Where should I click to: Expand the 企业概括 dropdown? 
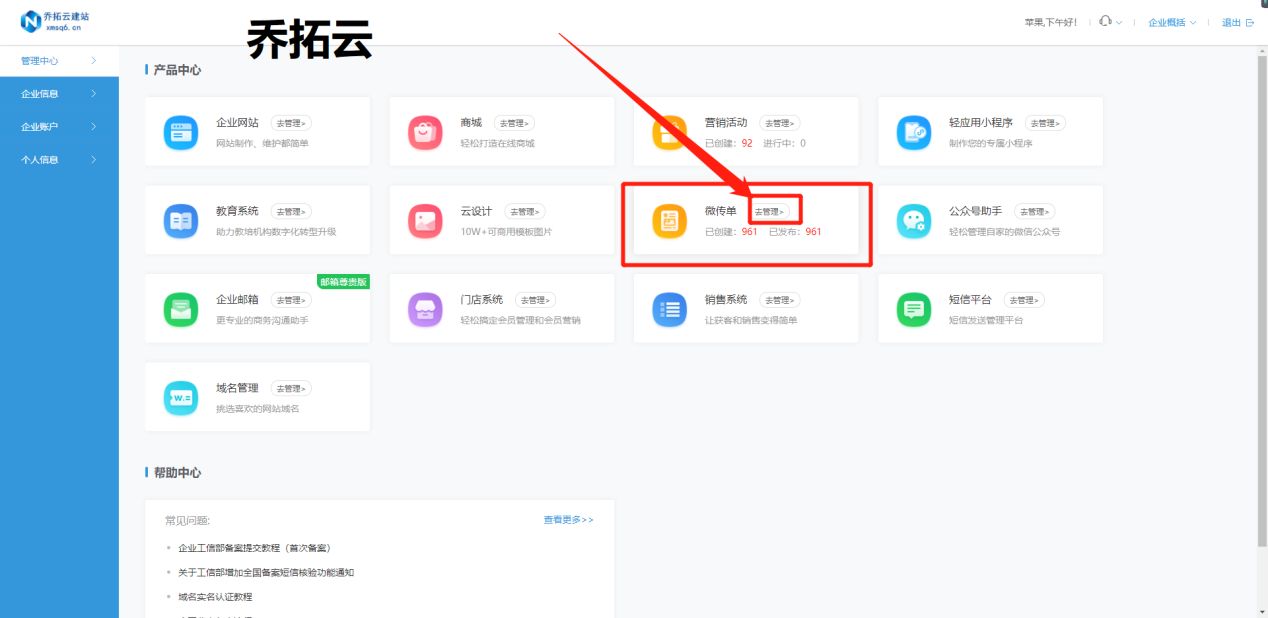[x=1172, y=22]
